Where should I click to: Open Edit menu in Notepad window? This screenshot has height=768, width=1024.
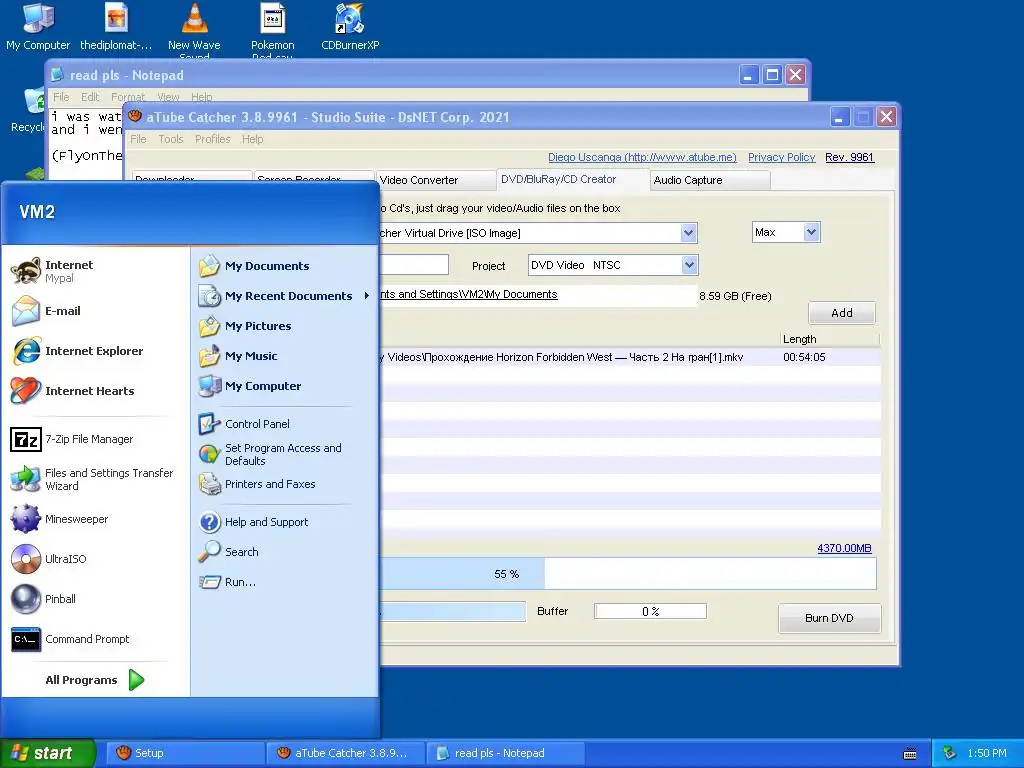tap(90, 97)
